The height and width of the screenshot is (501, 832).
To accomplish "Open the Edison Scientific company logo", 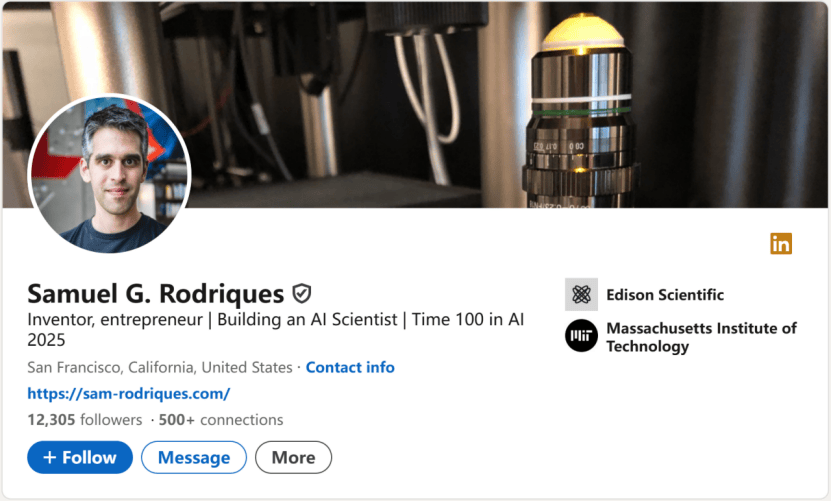I will (x=582, y=294).
